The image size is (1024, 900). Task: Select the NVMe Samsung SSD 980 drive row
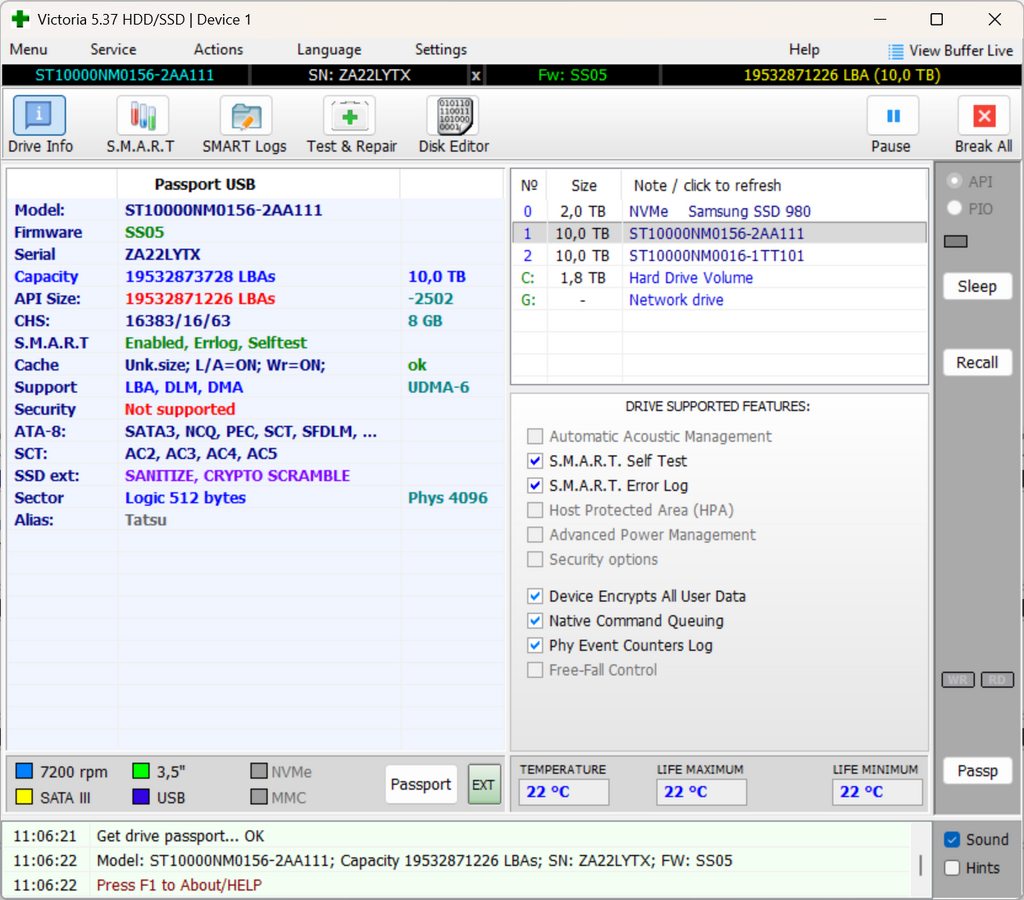(x=719, y=212)
